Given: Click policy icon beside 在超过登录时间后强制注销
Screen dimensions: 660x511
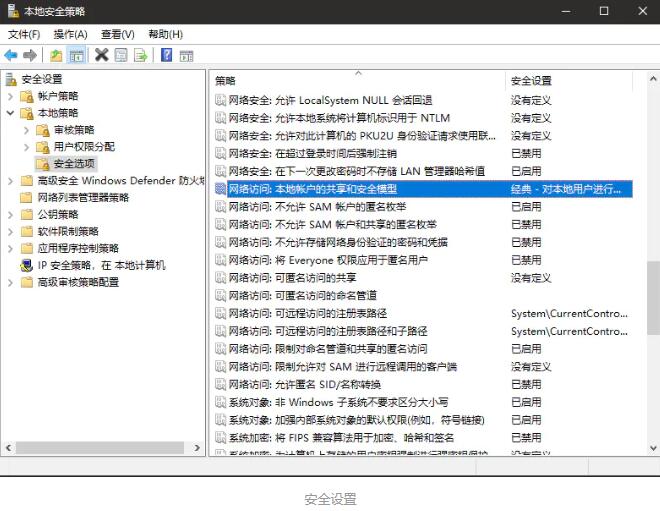Looking at the screenshot, I should tap(221, 153).
